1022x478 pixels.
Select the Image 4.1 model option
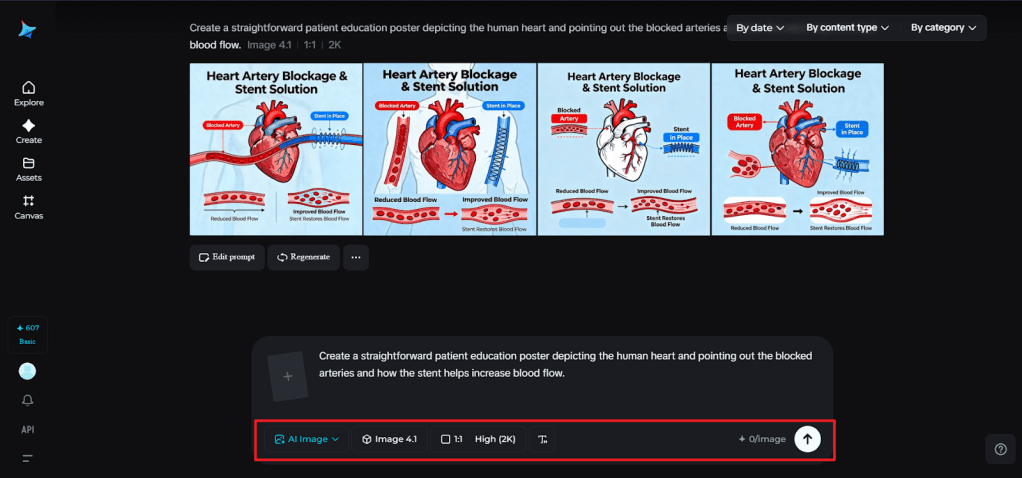click(389, 439)
